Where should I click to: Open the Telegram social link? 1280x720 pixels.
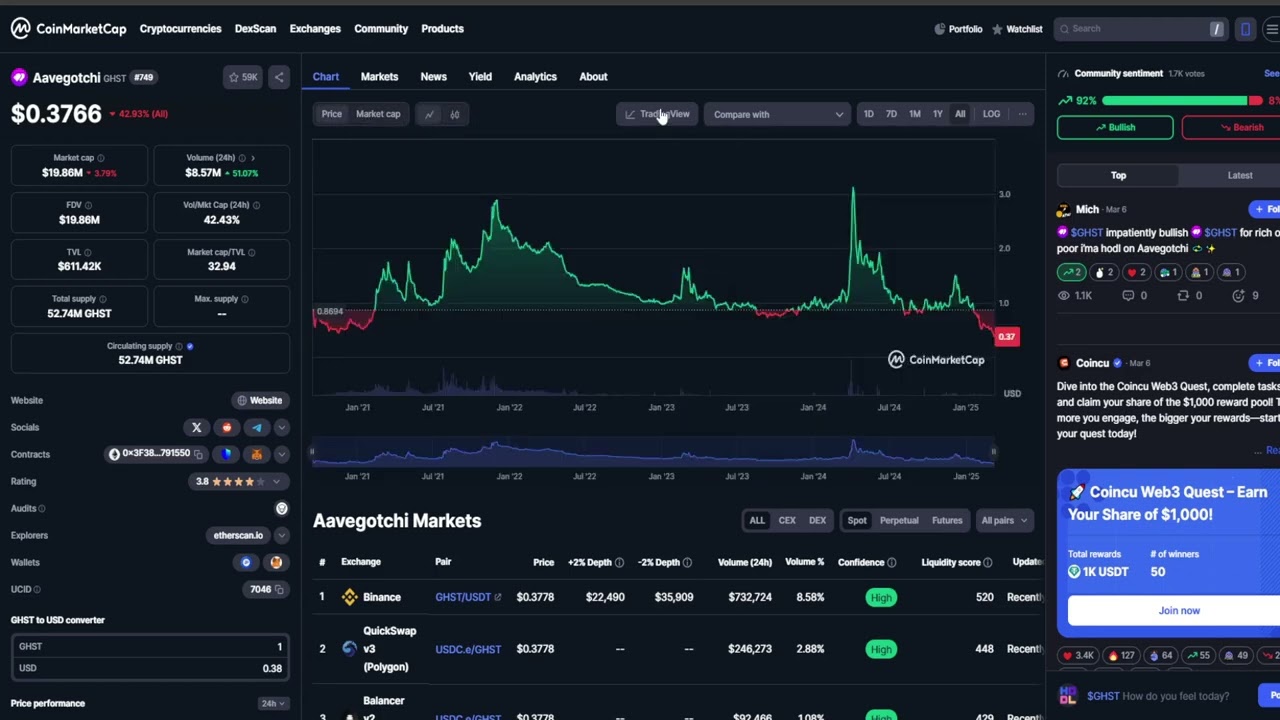point(256,427)
